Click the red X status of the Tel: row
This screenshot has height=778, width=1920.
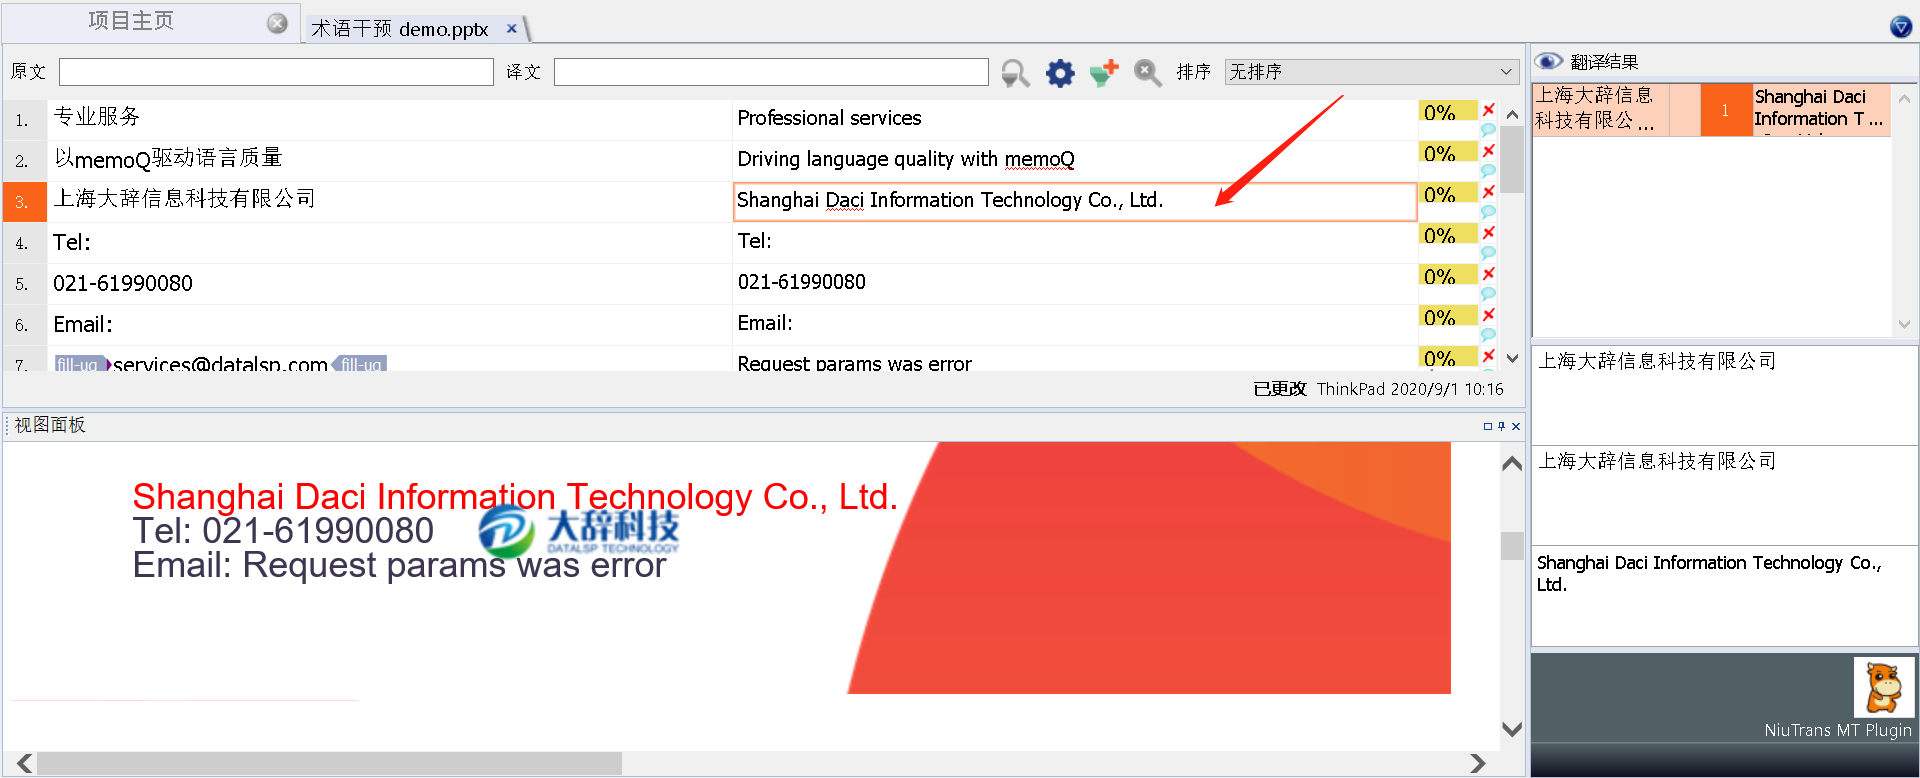pyautogui.click(x=1488, y=232)
